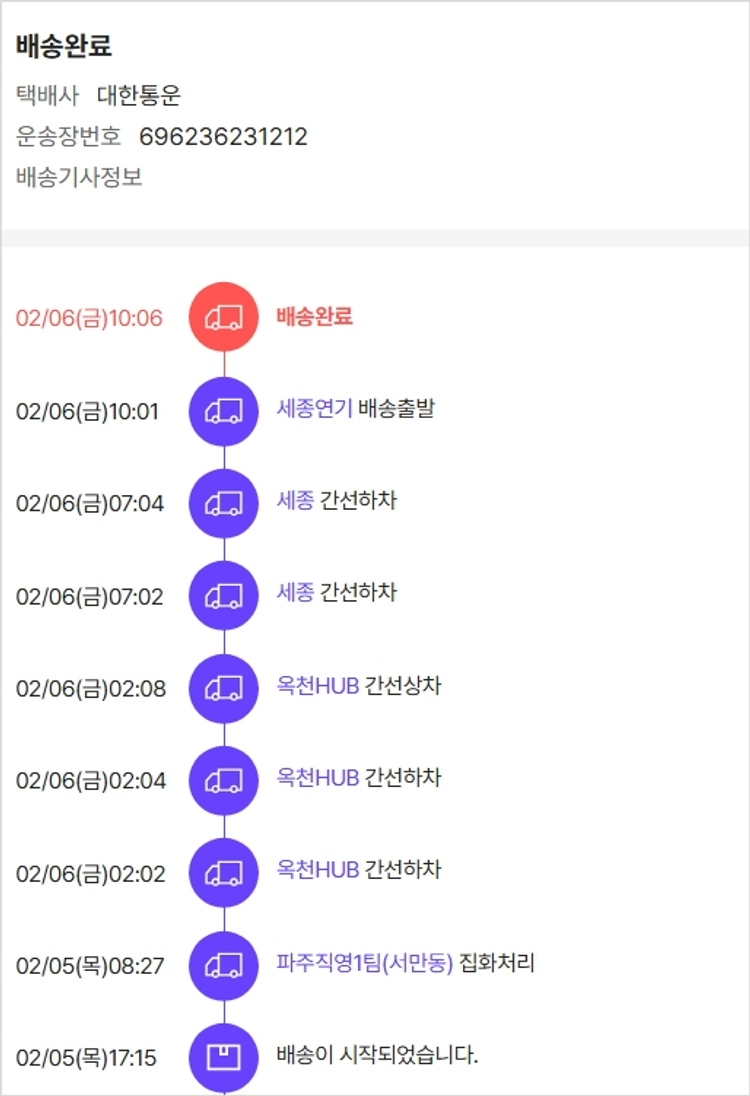Click the truck icon beside 세종연기 배송출발
The width and height of the screenshot is (750, 1096).
(224, 410)
